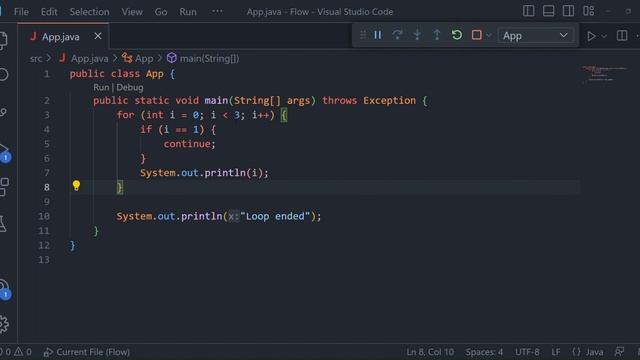The width and height of the screenshot is (640, 360).
Task: Click the debug Step Into icon
Action: pos(417,35)
